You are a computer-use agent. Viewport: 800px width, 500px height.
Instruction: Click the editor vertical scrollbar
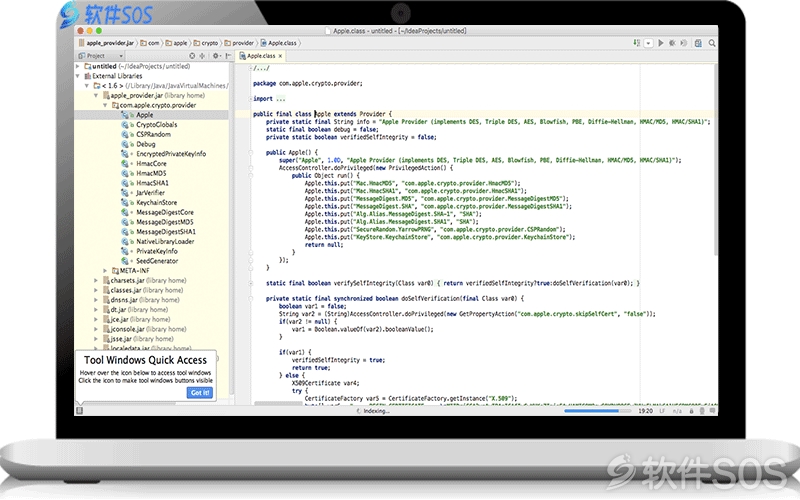click(x=715, y=158)
